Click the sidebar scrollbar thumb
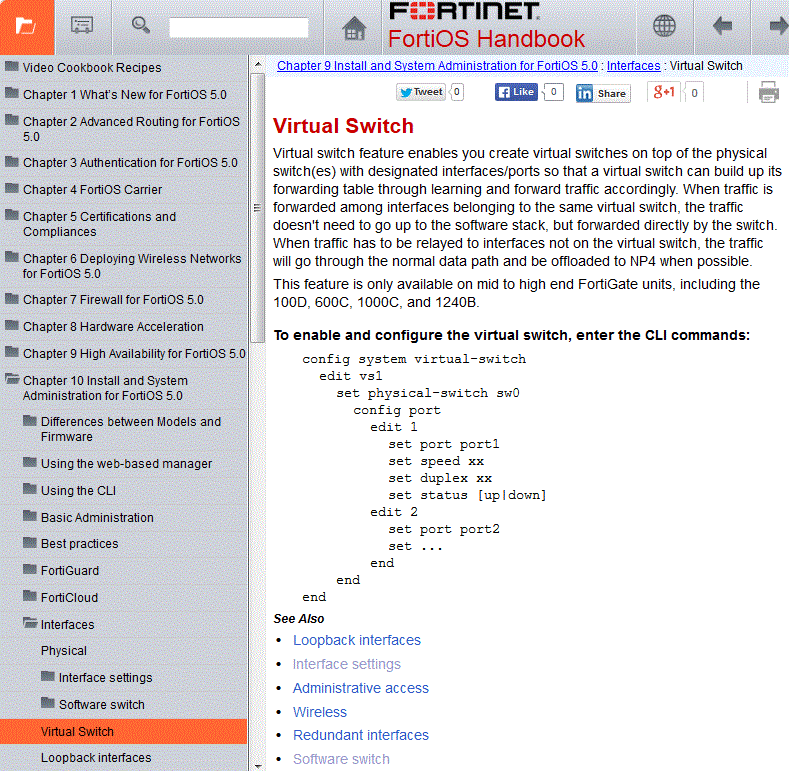The height and width of the screenshot is (771, 789). [258, 208]
